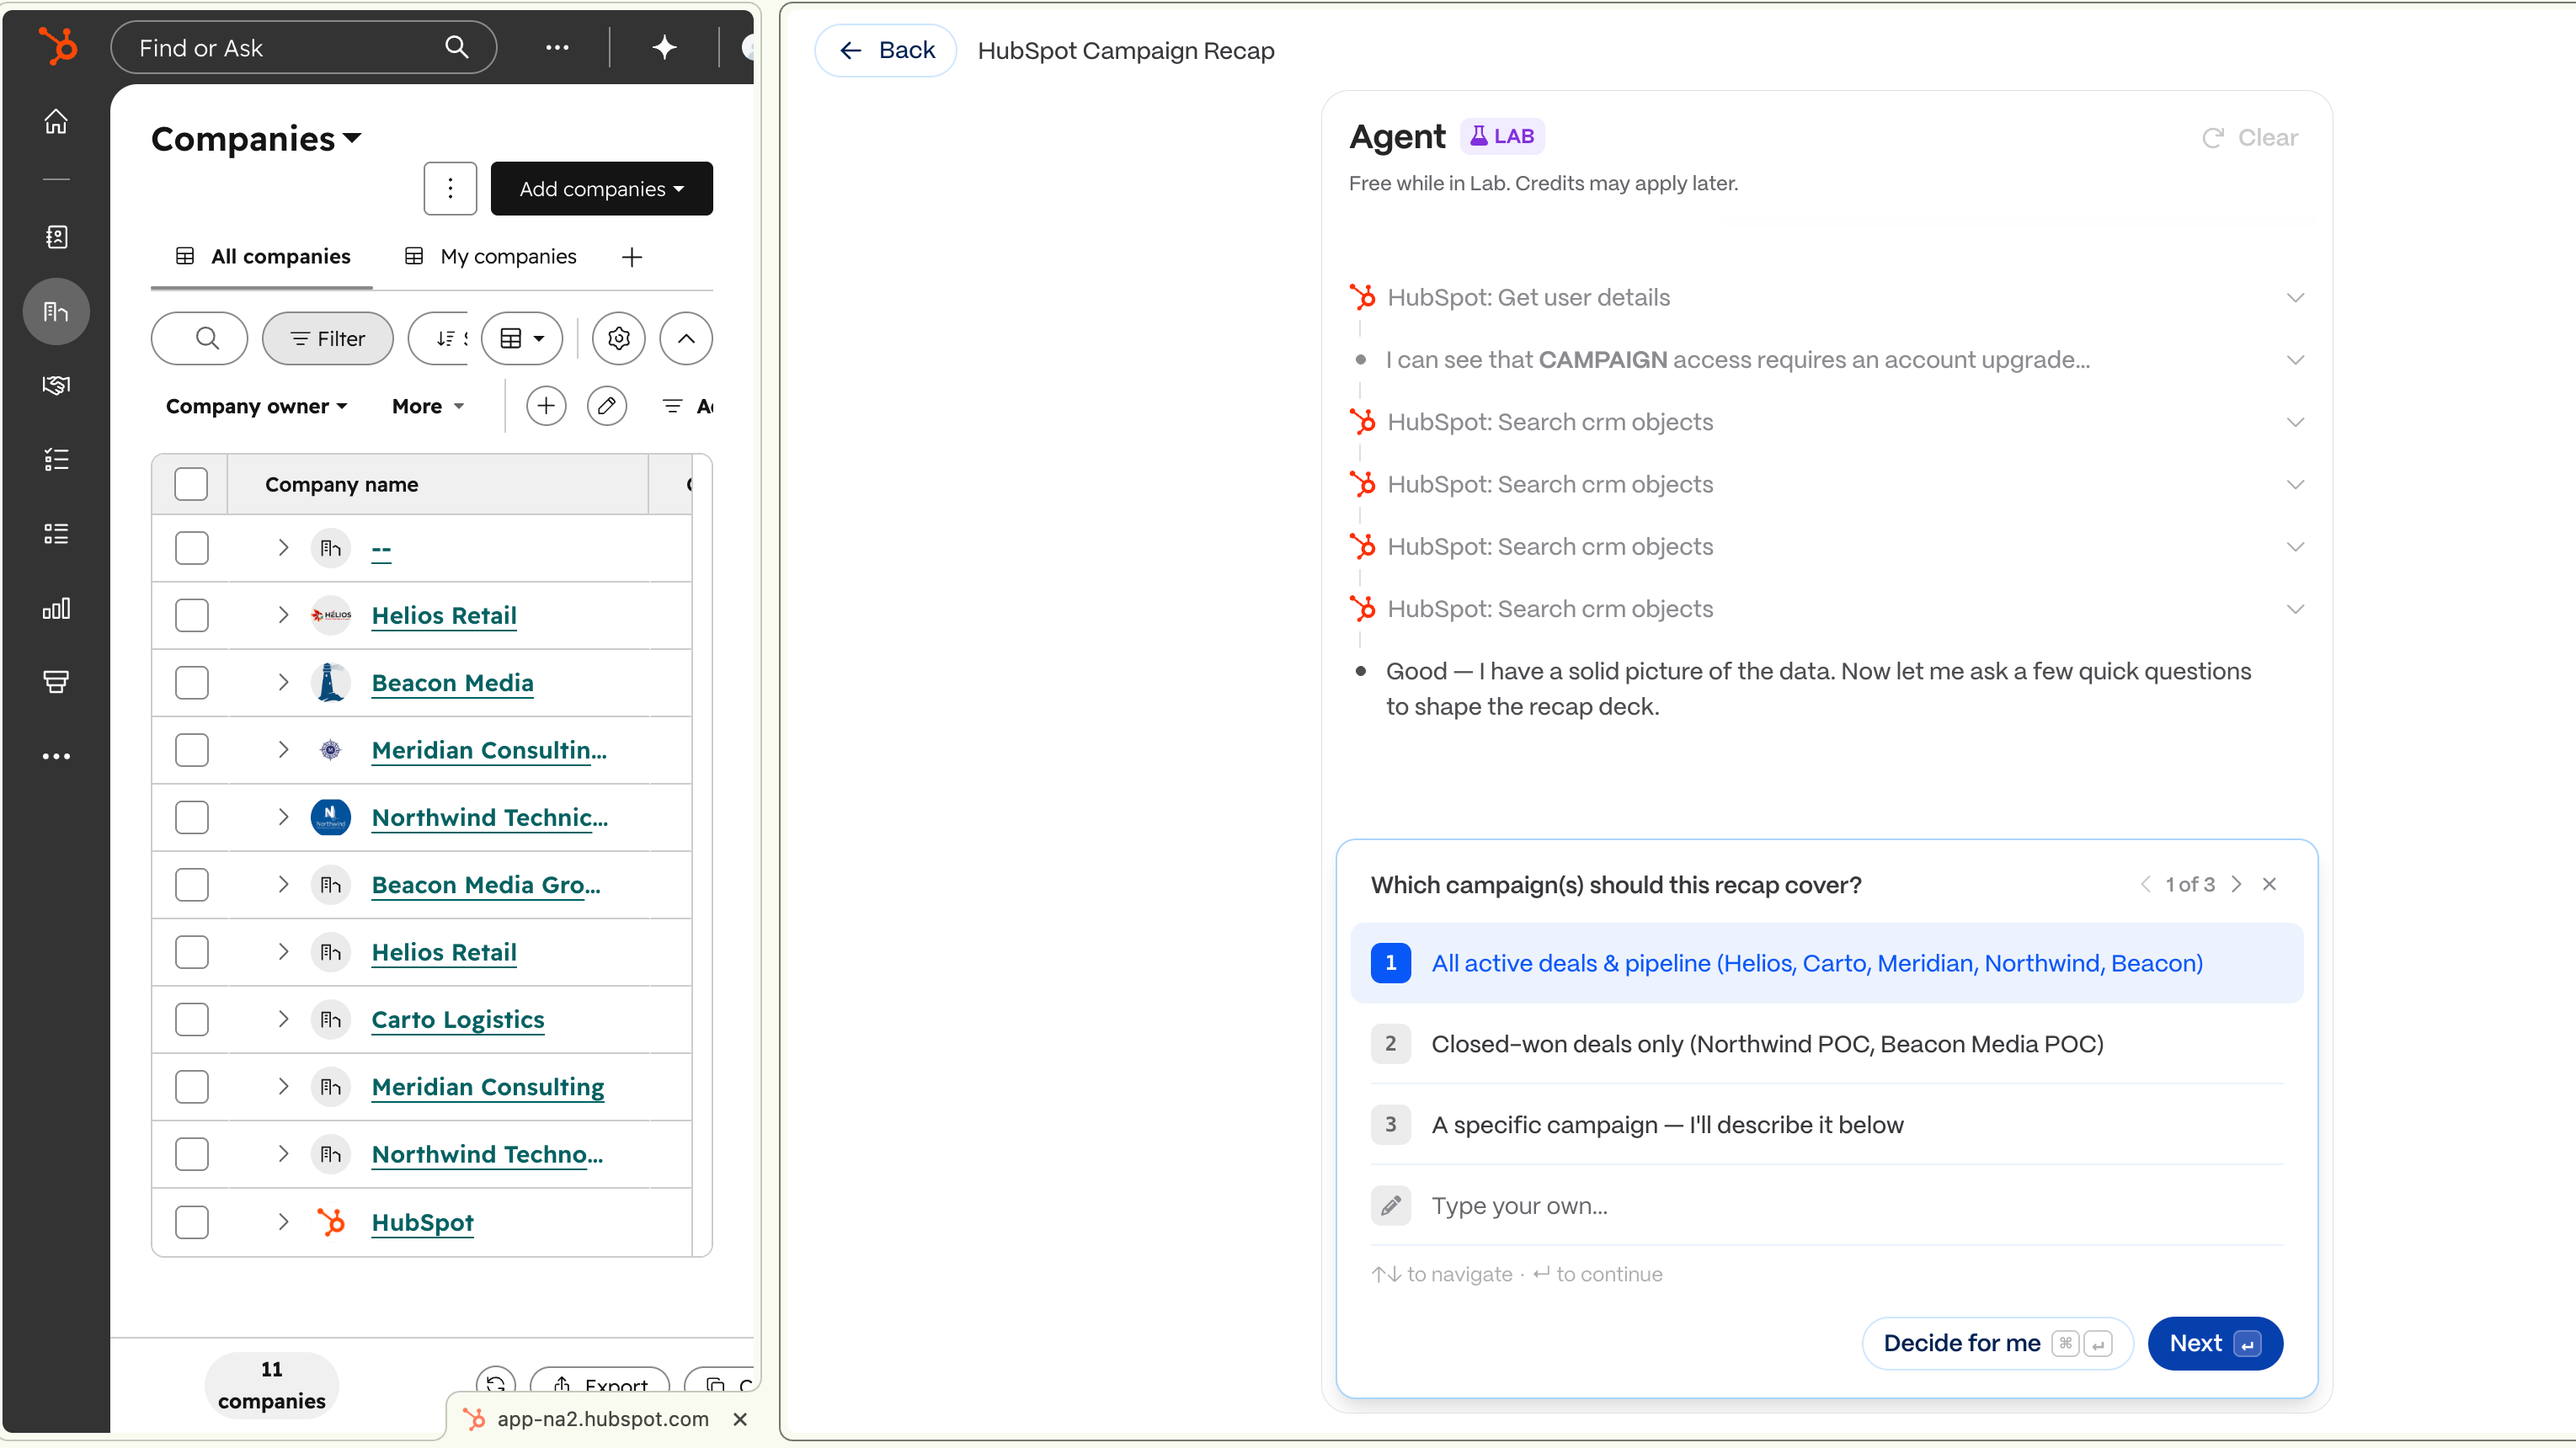Open the Company owner filter dropdown
Screen dimensions: 2576x1448
tap(256, 406)
